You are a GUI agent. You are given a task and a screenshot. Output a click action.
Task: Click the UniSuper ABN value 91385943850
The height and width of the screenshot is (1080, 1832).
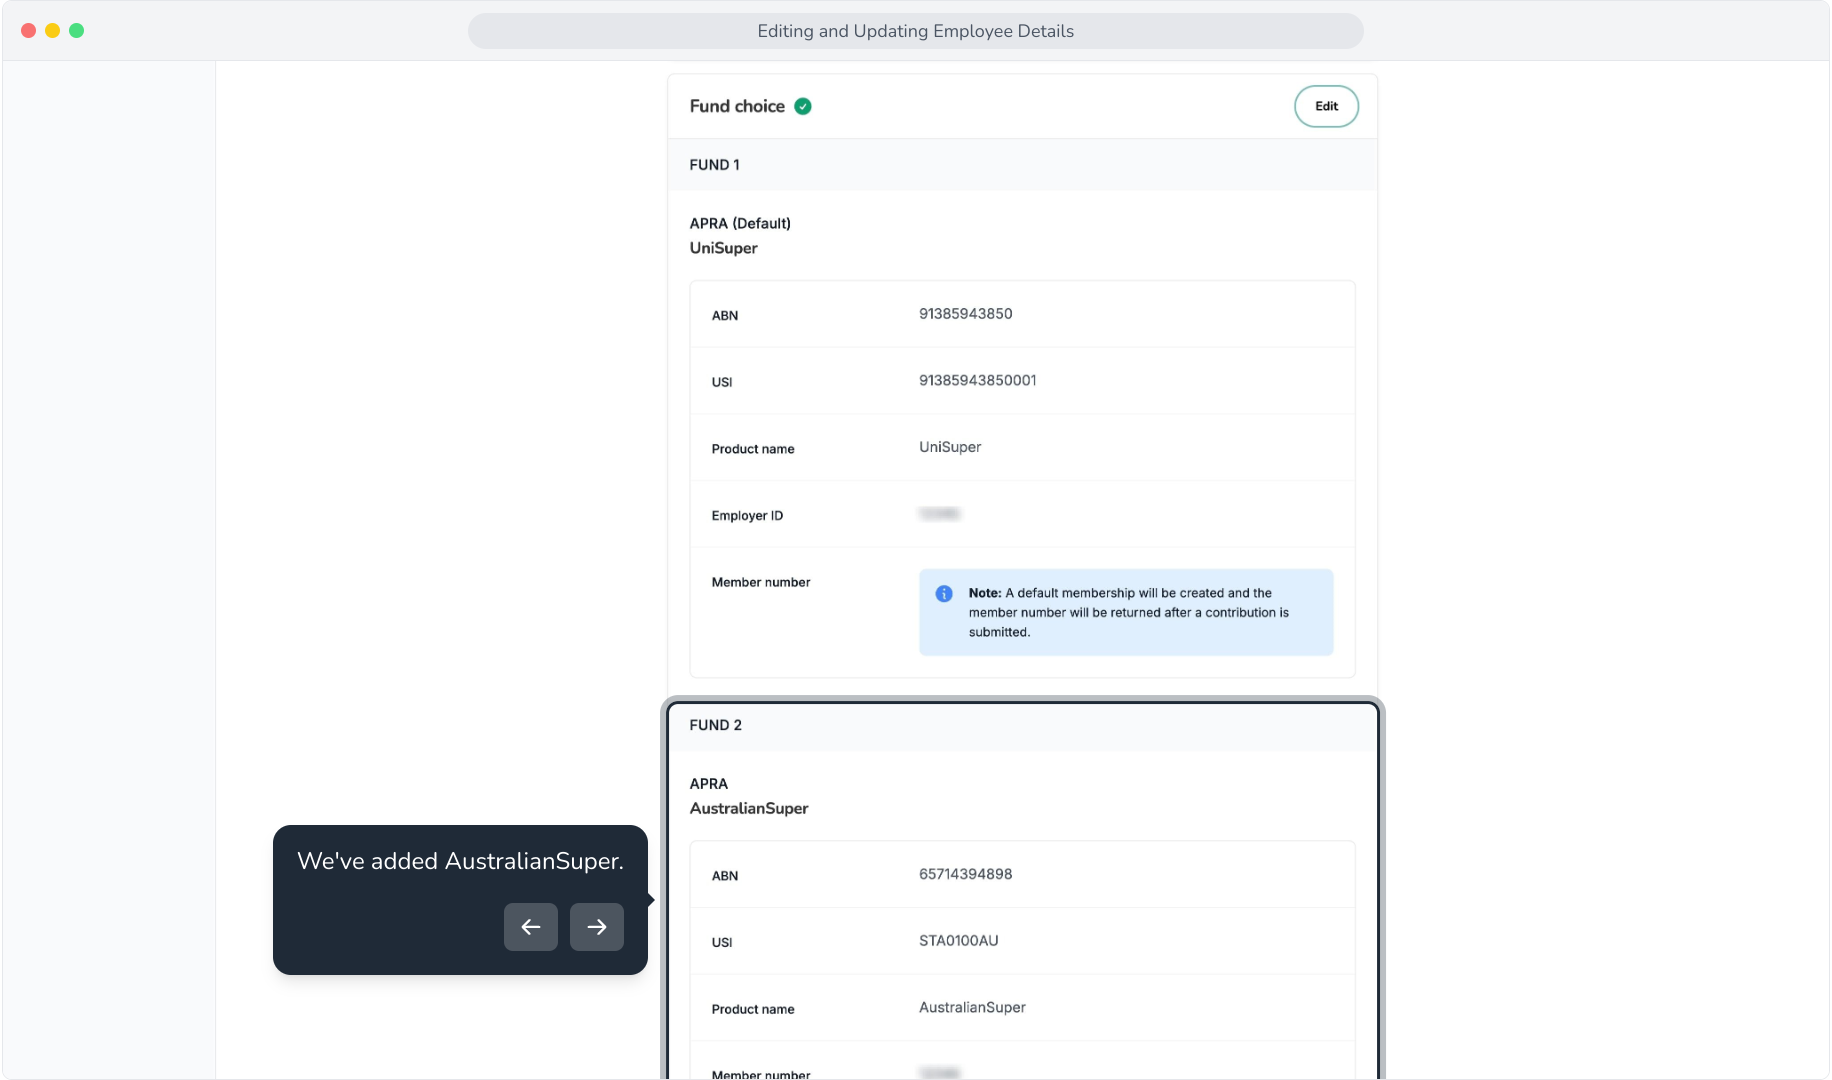pos(966,314)
